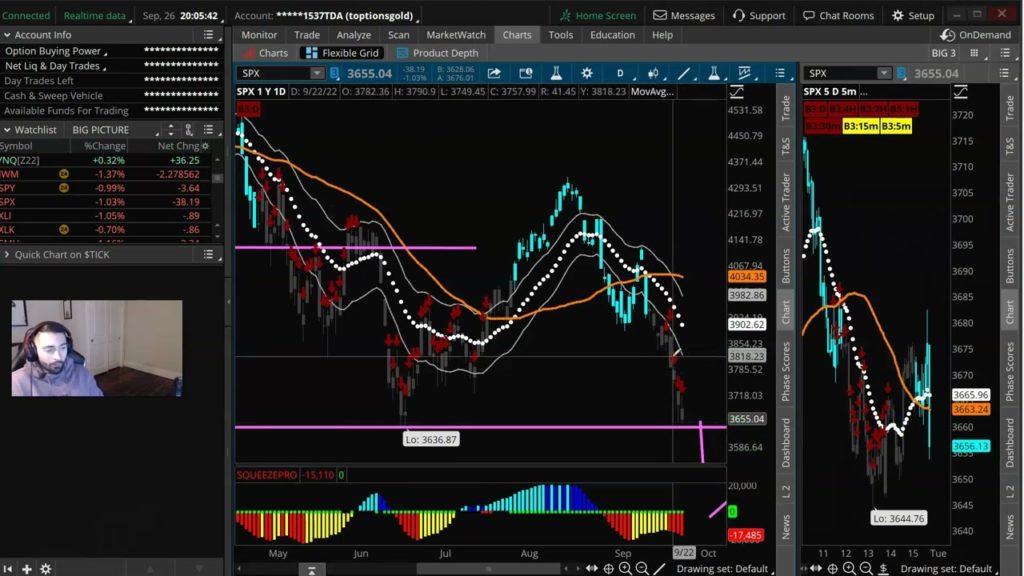The width and height of the screenshot is (1024, 576).
Task: Open the chart style candlestick menu
Action: (x=652, y=73)
